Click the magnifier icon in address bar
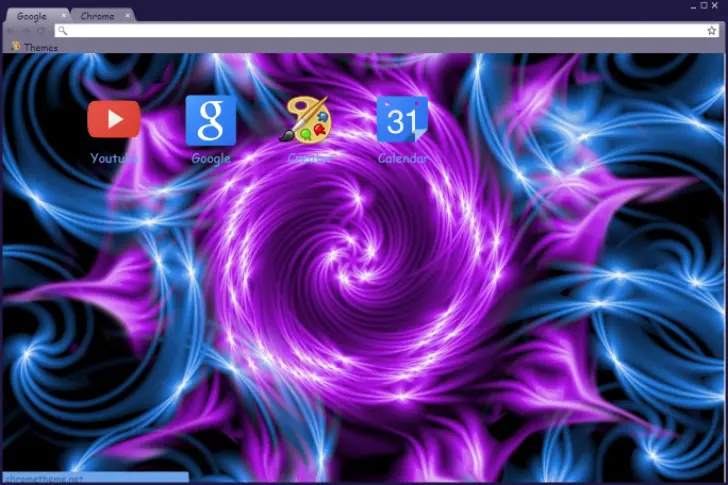728x485 pixels. coord(62,31)
